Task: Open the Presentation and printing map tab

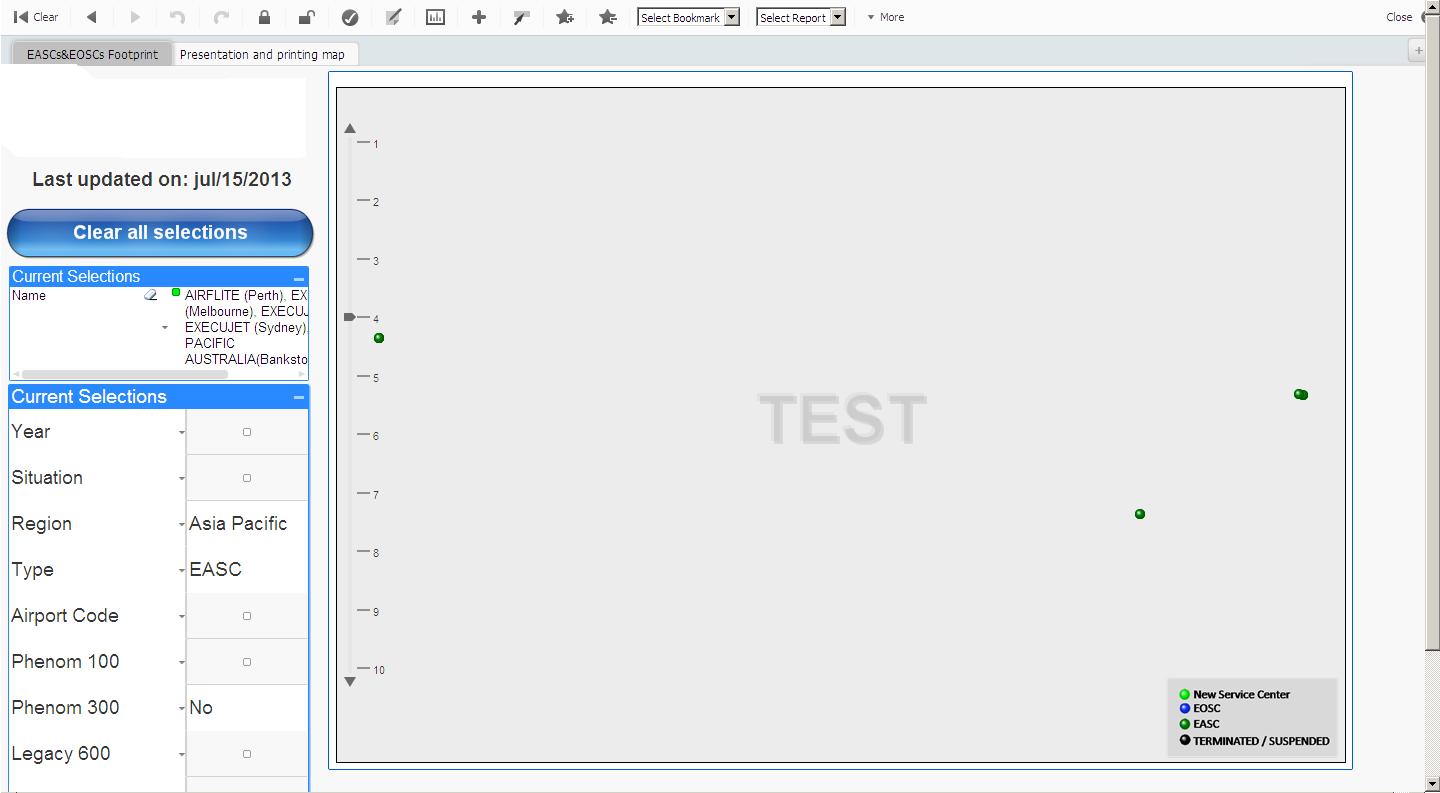Action: pyautogui.click(x=262, y=54)
